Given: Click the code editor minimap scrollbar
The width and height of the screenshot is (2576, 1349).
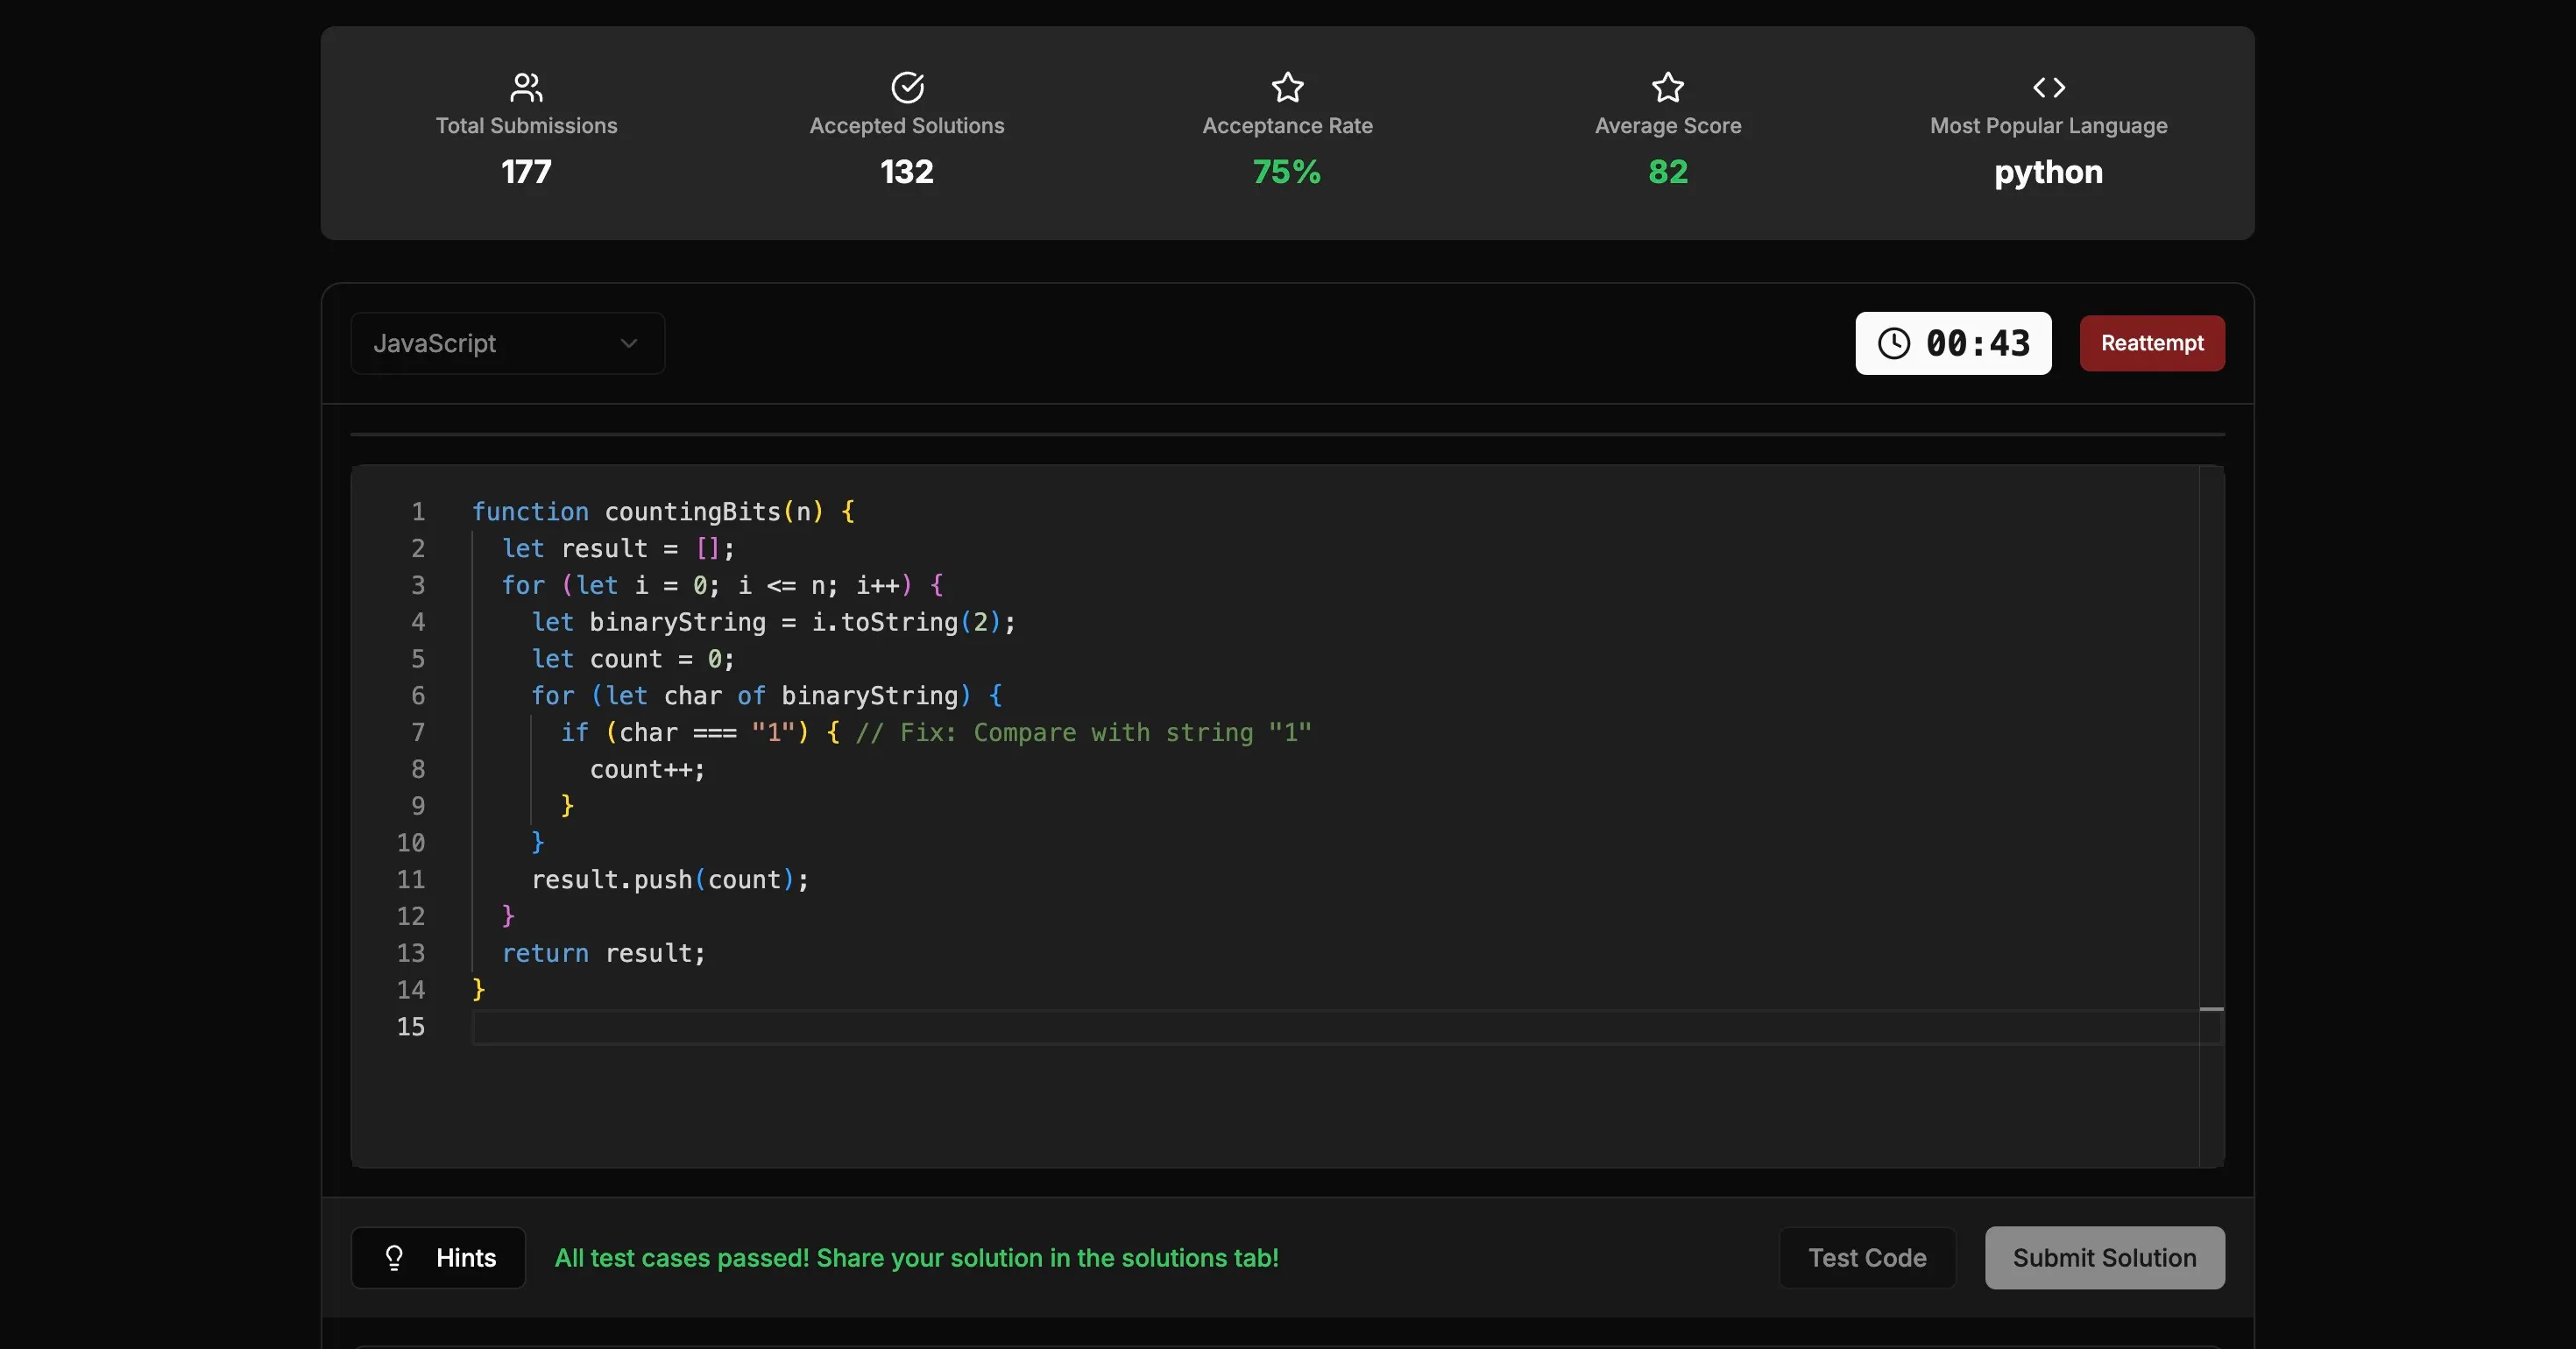Looking at the screenshot, I should (x=2212, y=816).
